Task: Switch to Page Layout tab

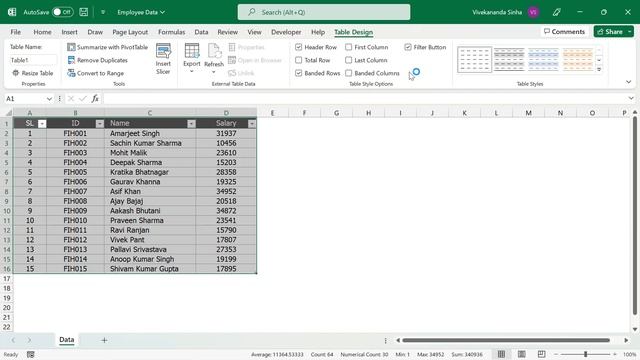Action: click(130, 32)
